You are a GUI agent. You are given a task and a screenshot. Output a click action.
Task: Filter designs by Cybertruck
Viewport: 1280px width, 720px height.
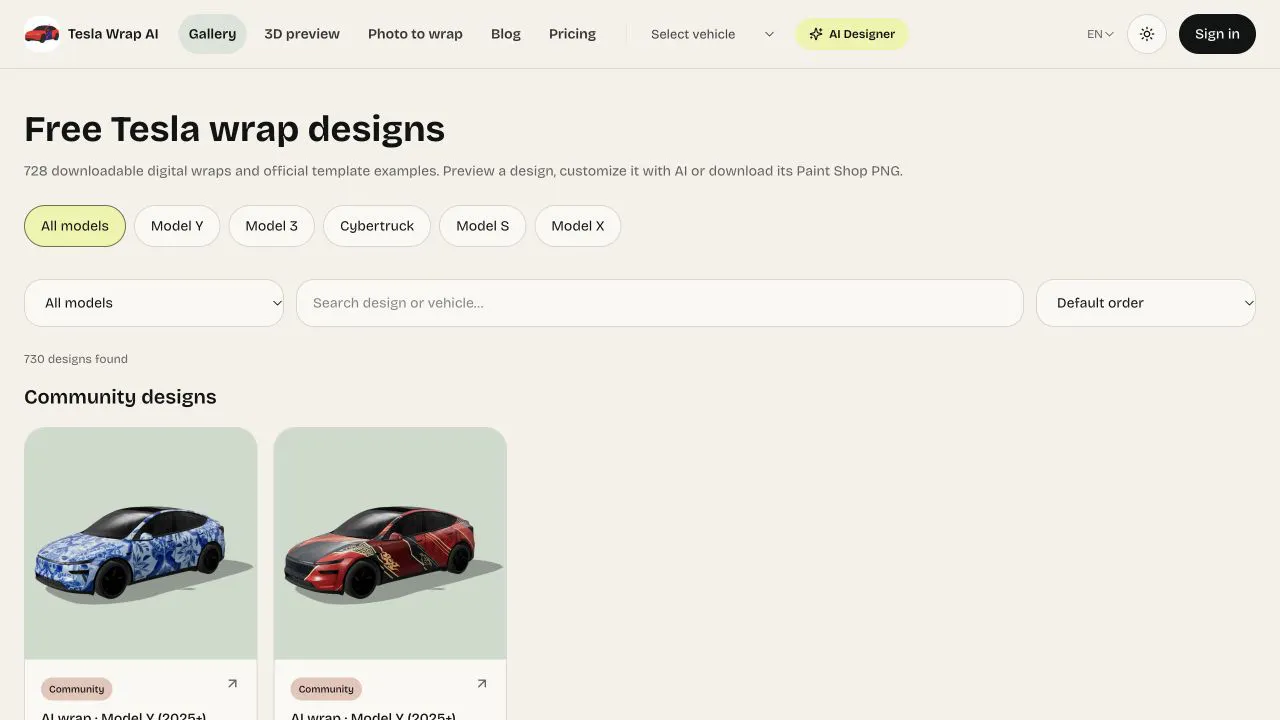(x=377, y=226)
